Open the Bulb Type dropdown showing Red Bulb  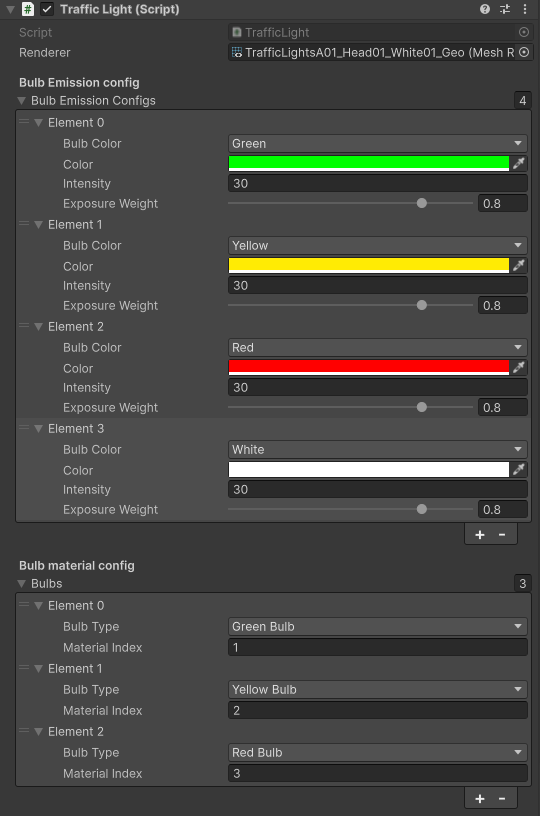[377, 752]
